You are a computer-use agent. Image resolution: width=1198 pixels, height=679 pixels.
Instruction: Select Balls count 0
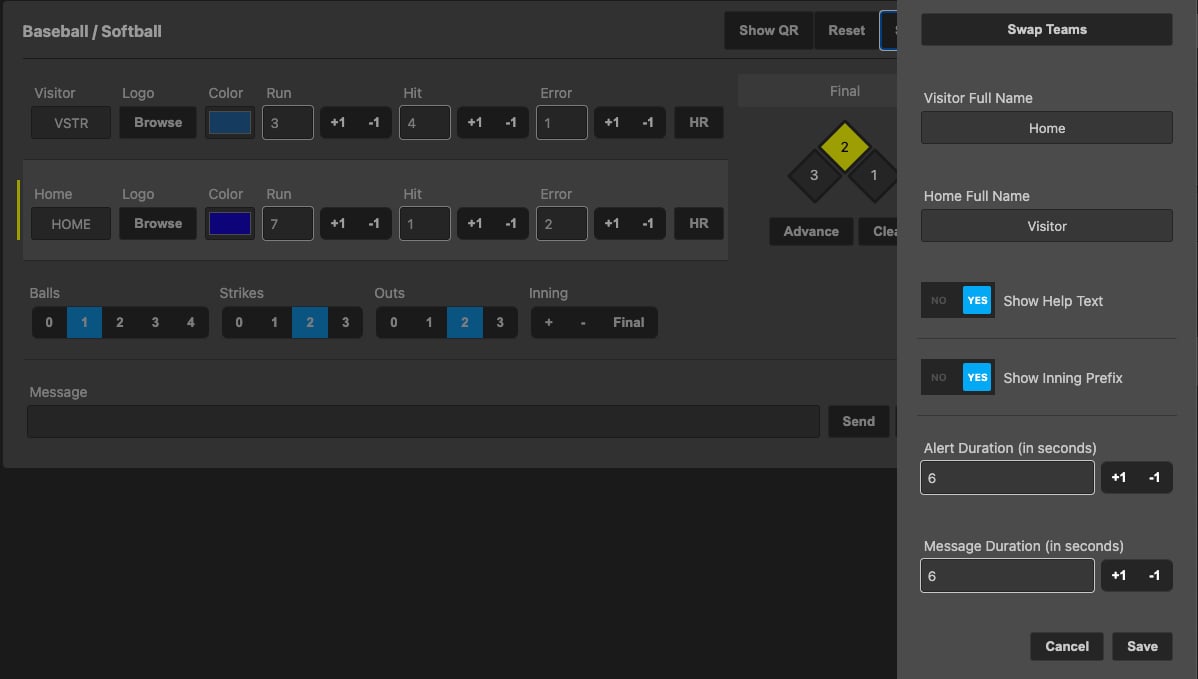49,322
